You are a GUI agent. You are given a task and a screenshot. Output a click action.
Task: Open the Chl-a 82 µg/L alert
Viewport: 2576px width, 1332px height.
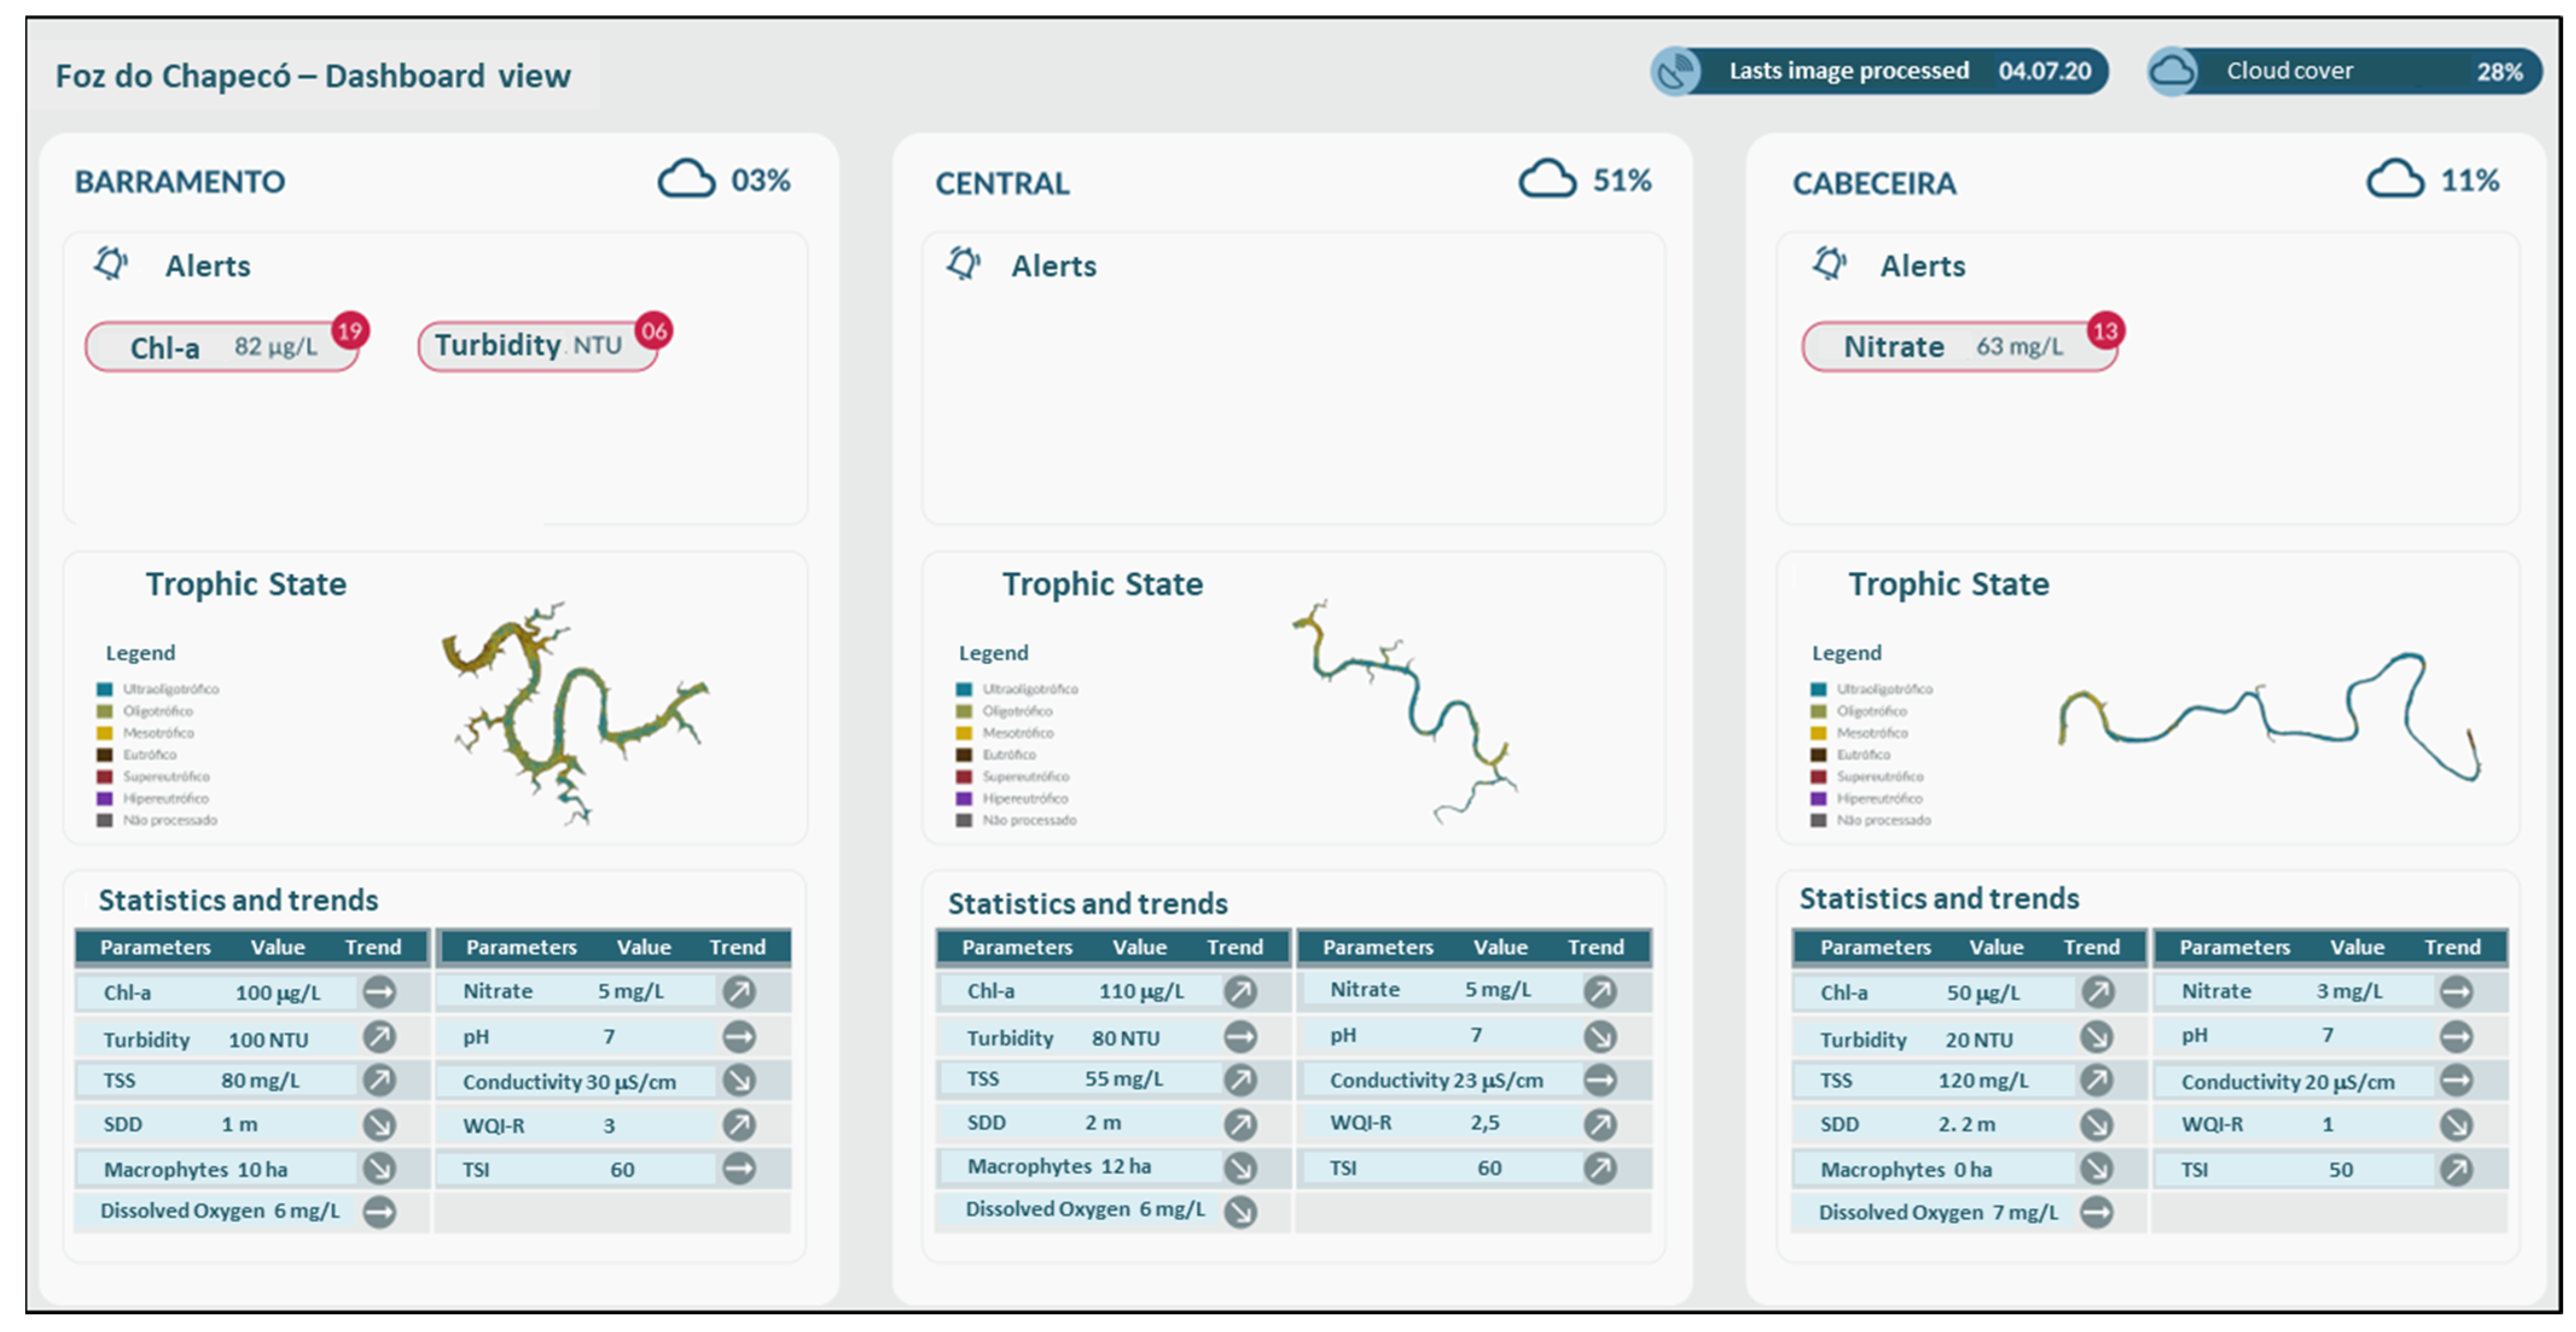click(222, 347)
